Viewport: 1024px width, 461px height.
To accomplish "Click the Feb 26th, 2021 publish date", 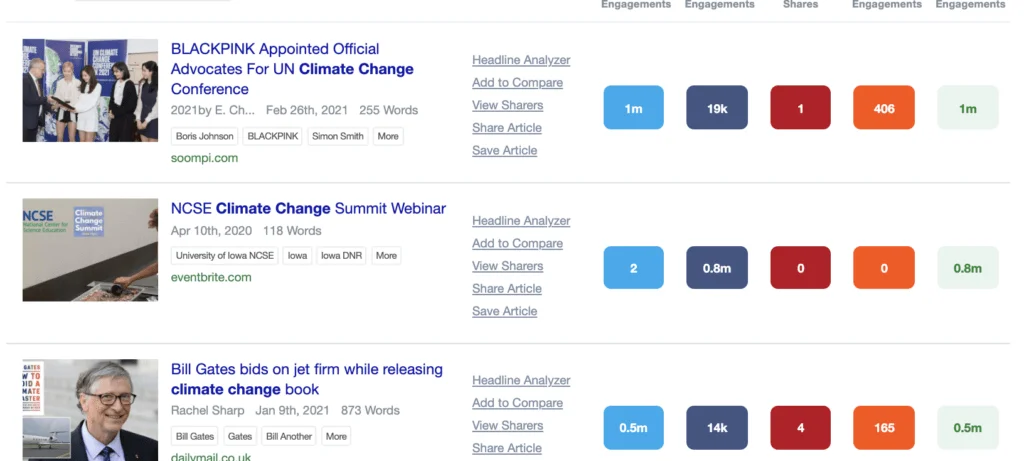I will pyautogui.click(x=307, y=110).
